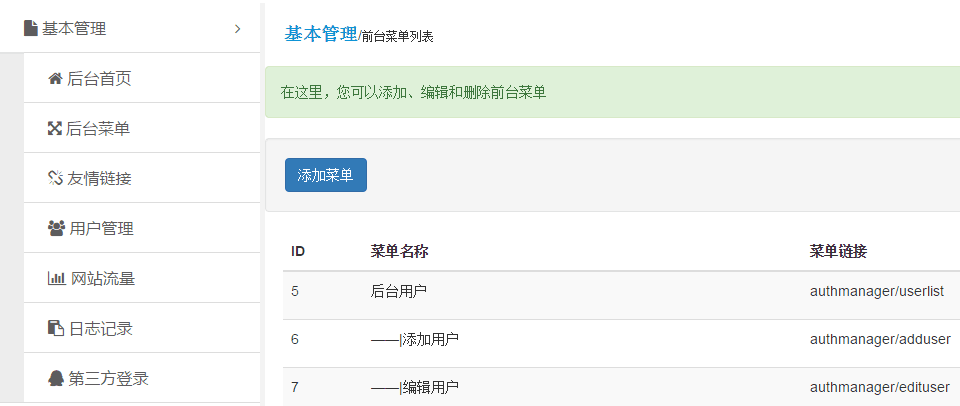960x406 pixels.
Task: Click the home icon for 后台首页
Action: pos(55,79)
